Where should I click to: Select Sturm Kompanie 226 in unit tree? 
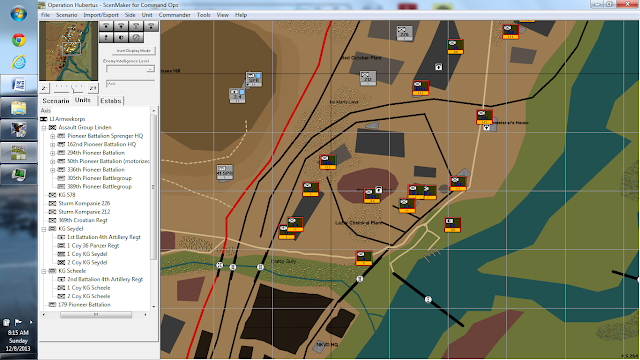coord(84,203)
